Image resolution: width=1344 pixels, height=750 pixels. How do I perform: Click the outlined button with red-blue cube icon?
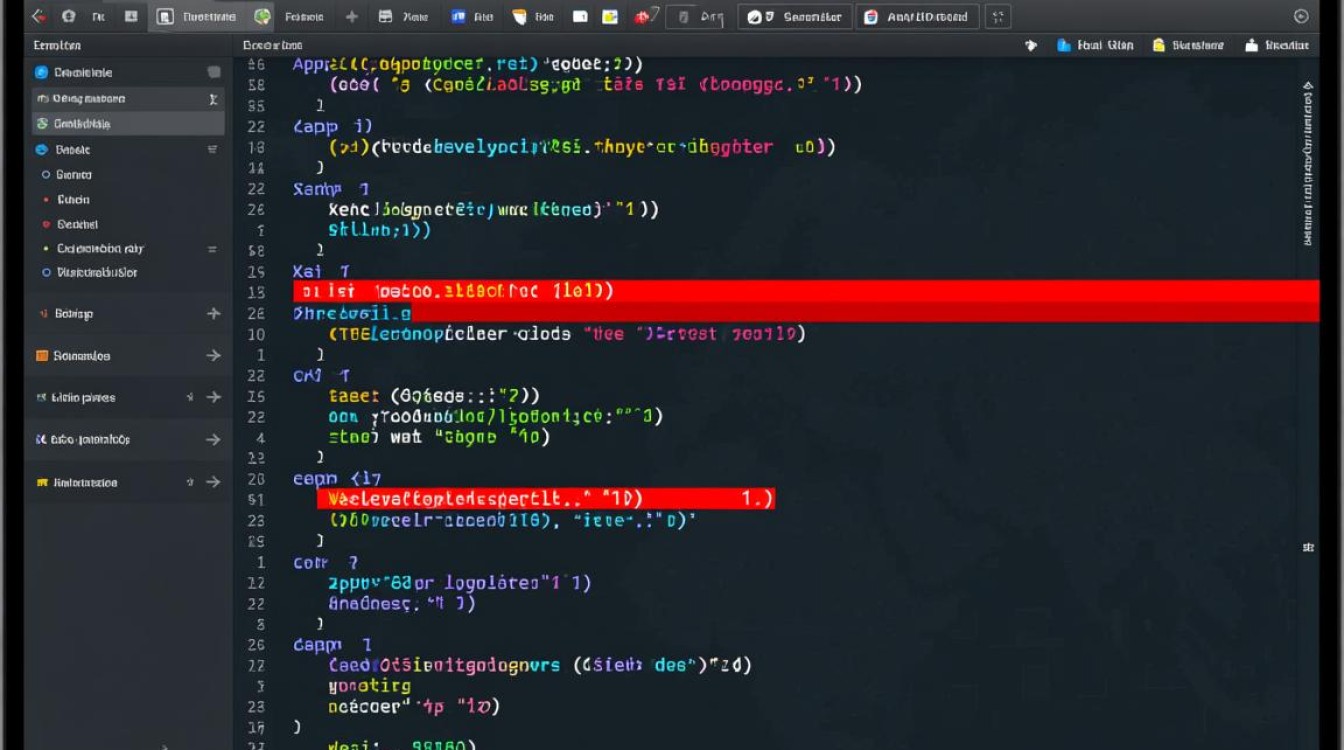916,16
